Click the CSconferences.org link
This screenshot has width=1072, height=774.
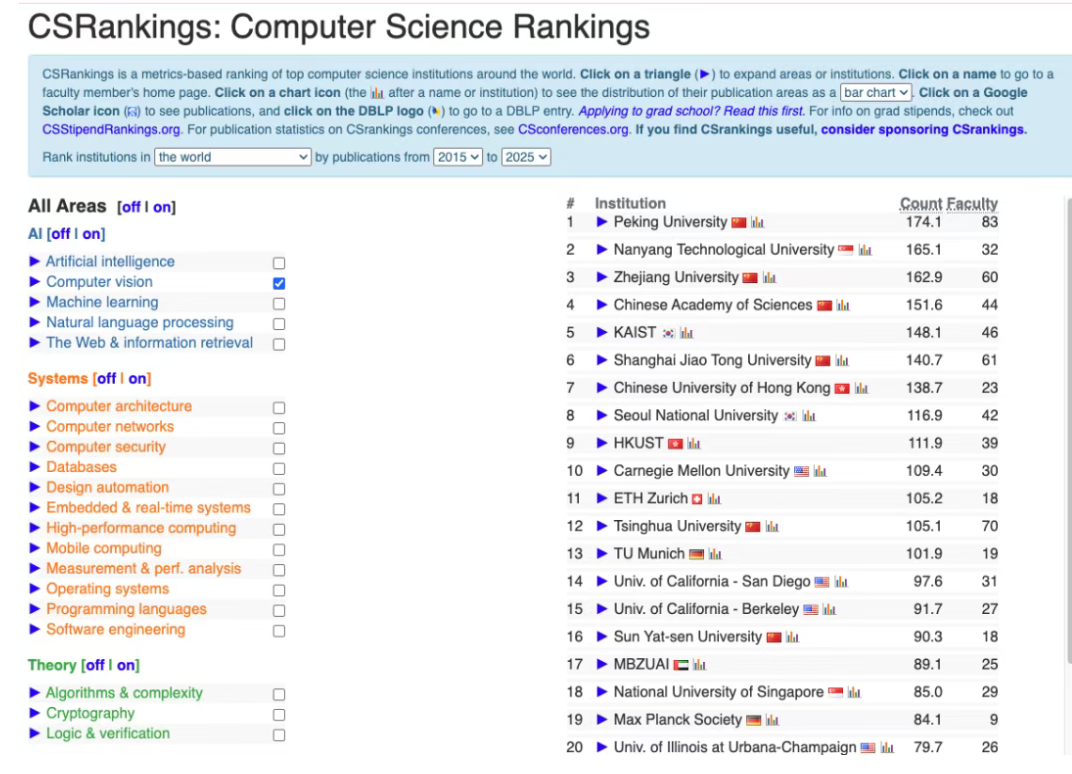[573, 129]
